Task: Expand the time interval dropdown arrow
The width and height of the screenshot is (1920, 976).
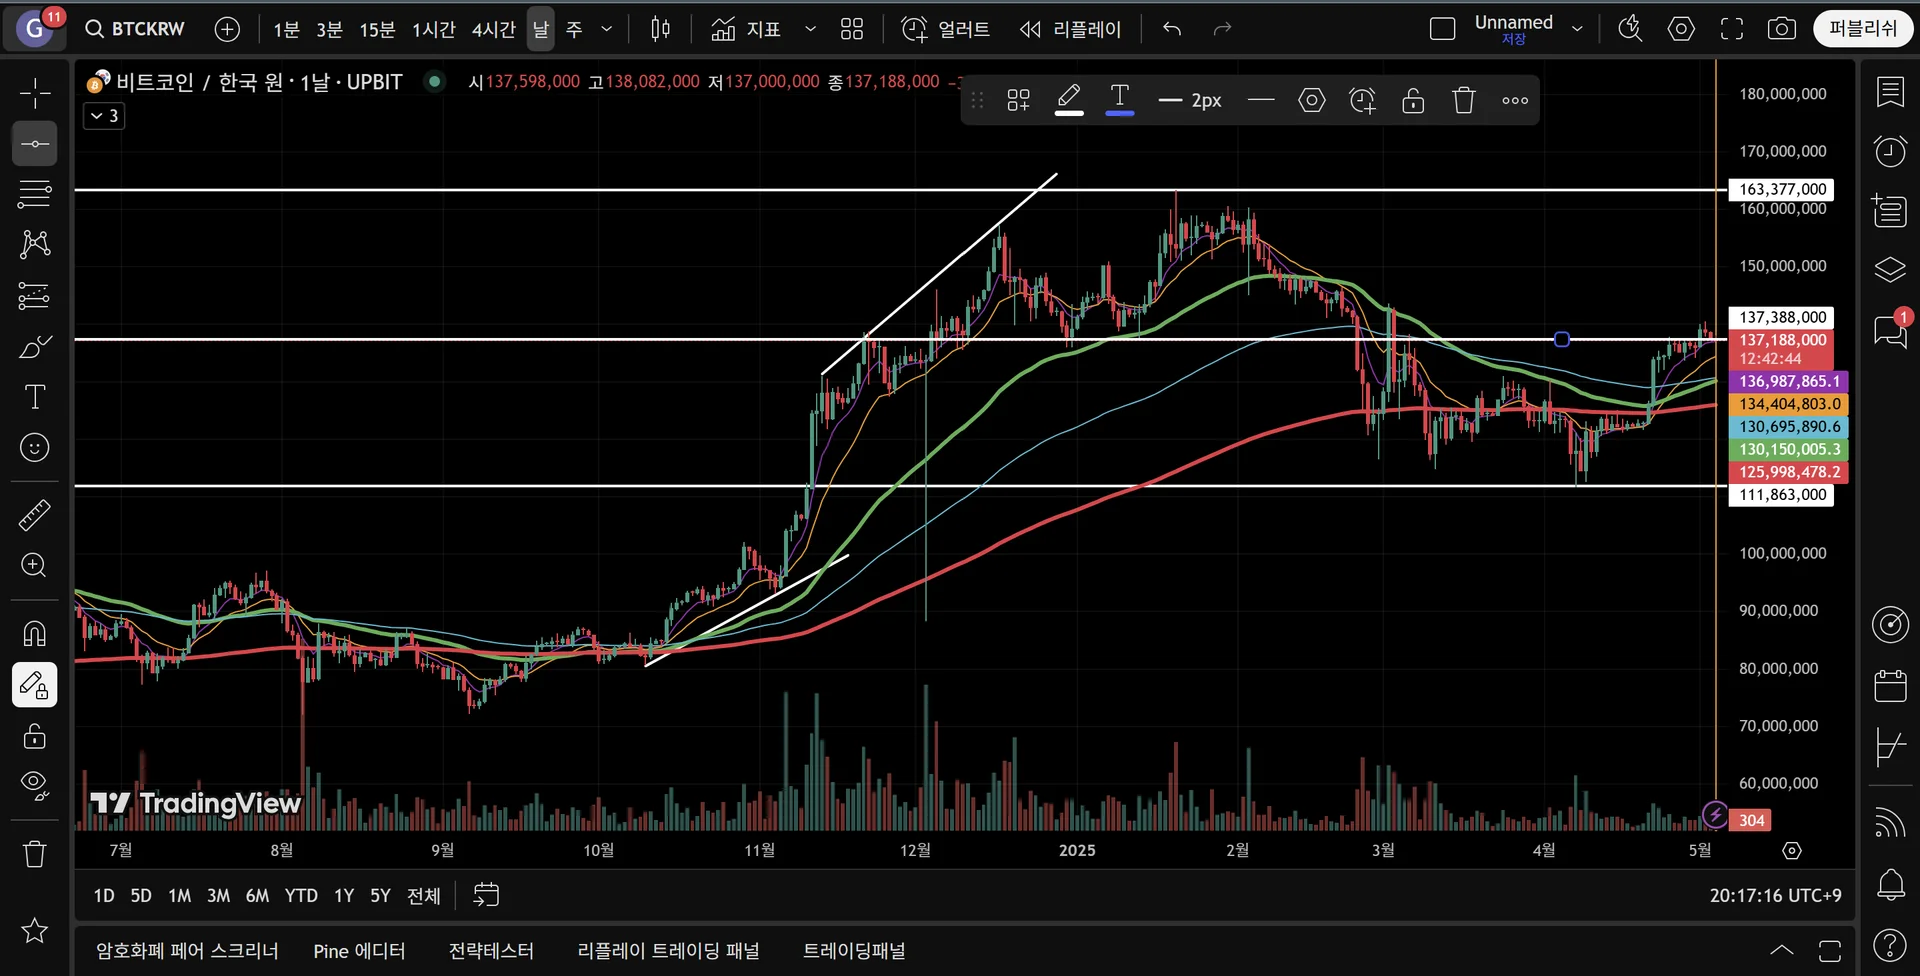Action: click(x=606, y=29)
